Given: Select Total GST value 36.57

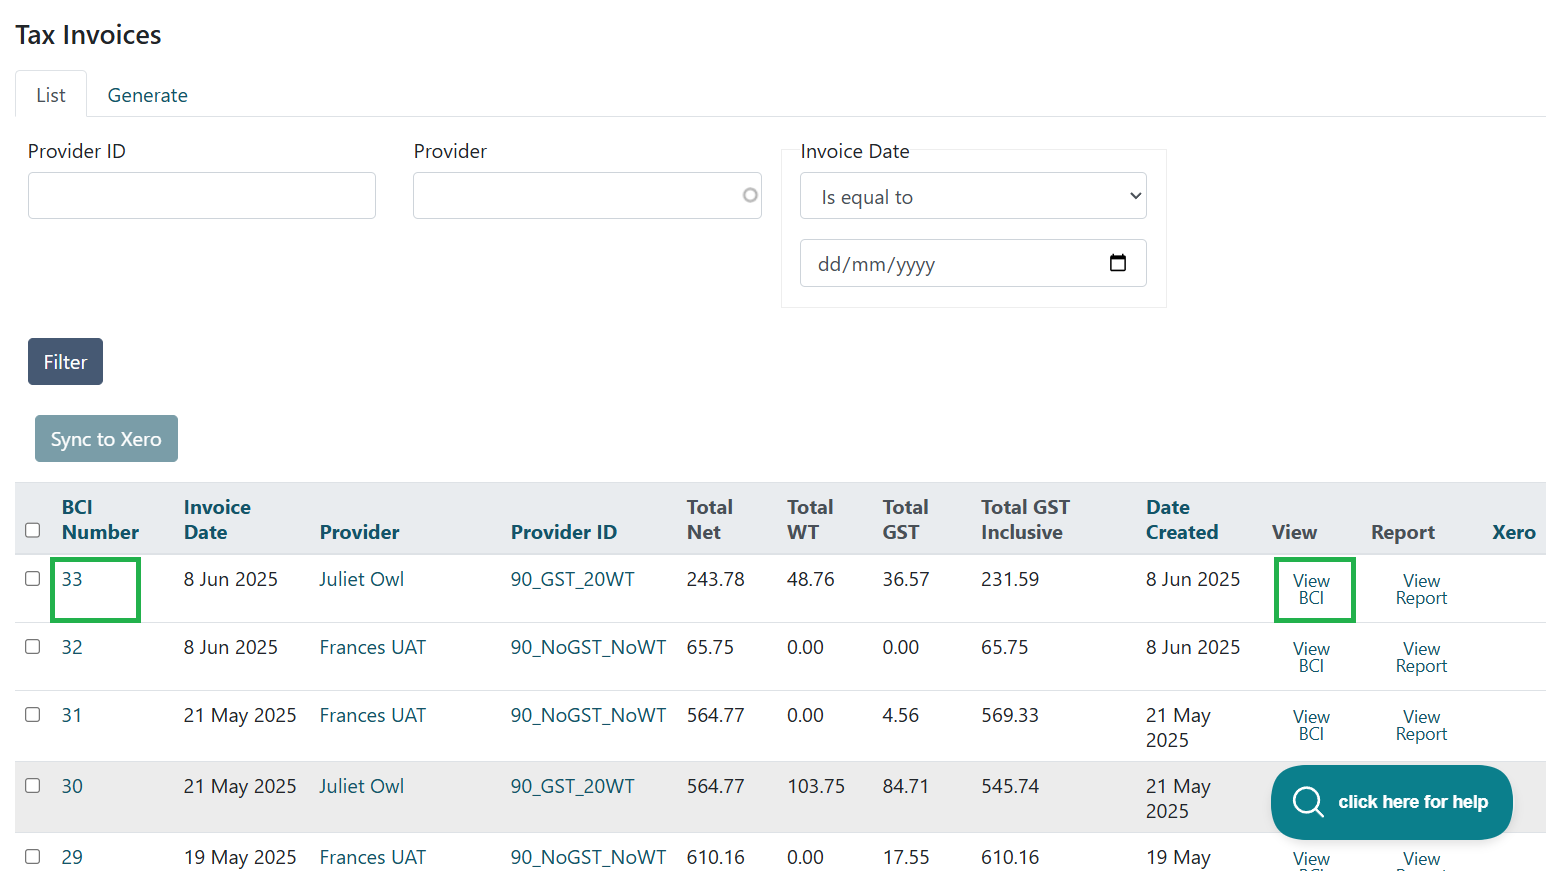Looking at the screenshot, I should coord(905,579).
